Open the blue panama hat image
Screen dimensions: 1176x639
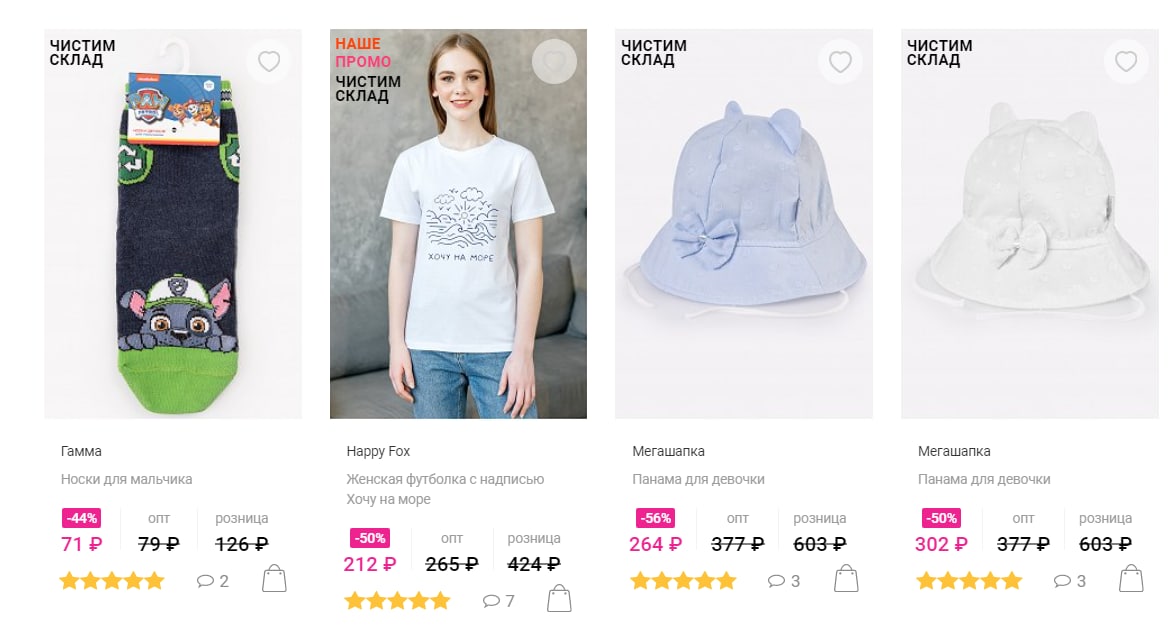tap(744, 224)
